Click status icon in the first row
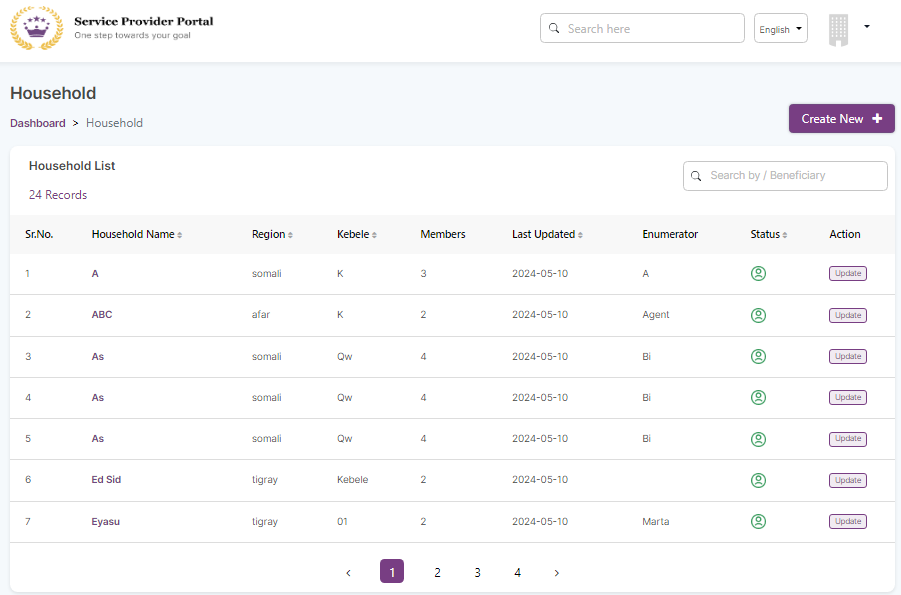This screenshot has height=595, width=901. pyautogui.click(x=758, y=274)
